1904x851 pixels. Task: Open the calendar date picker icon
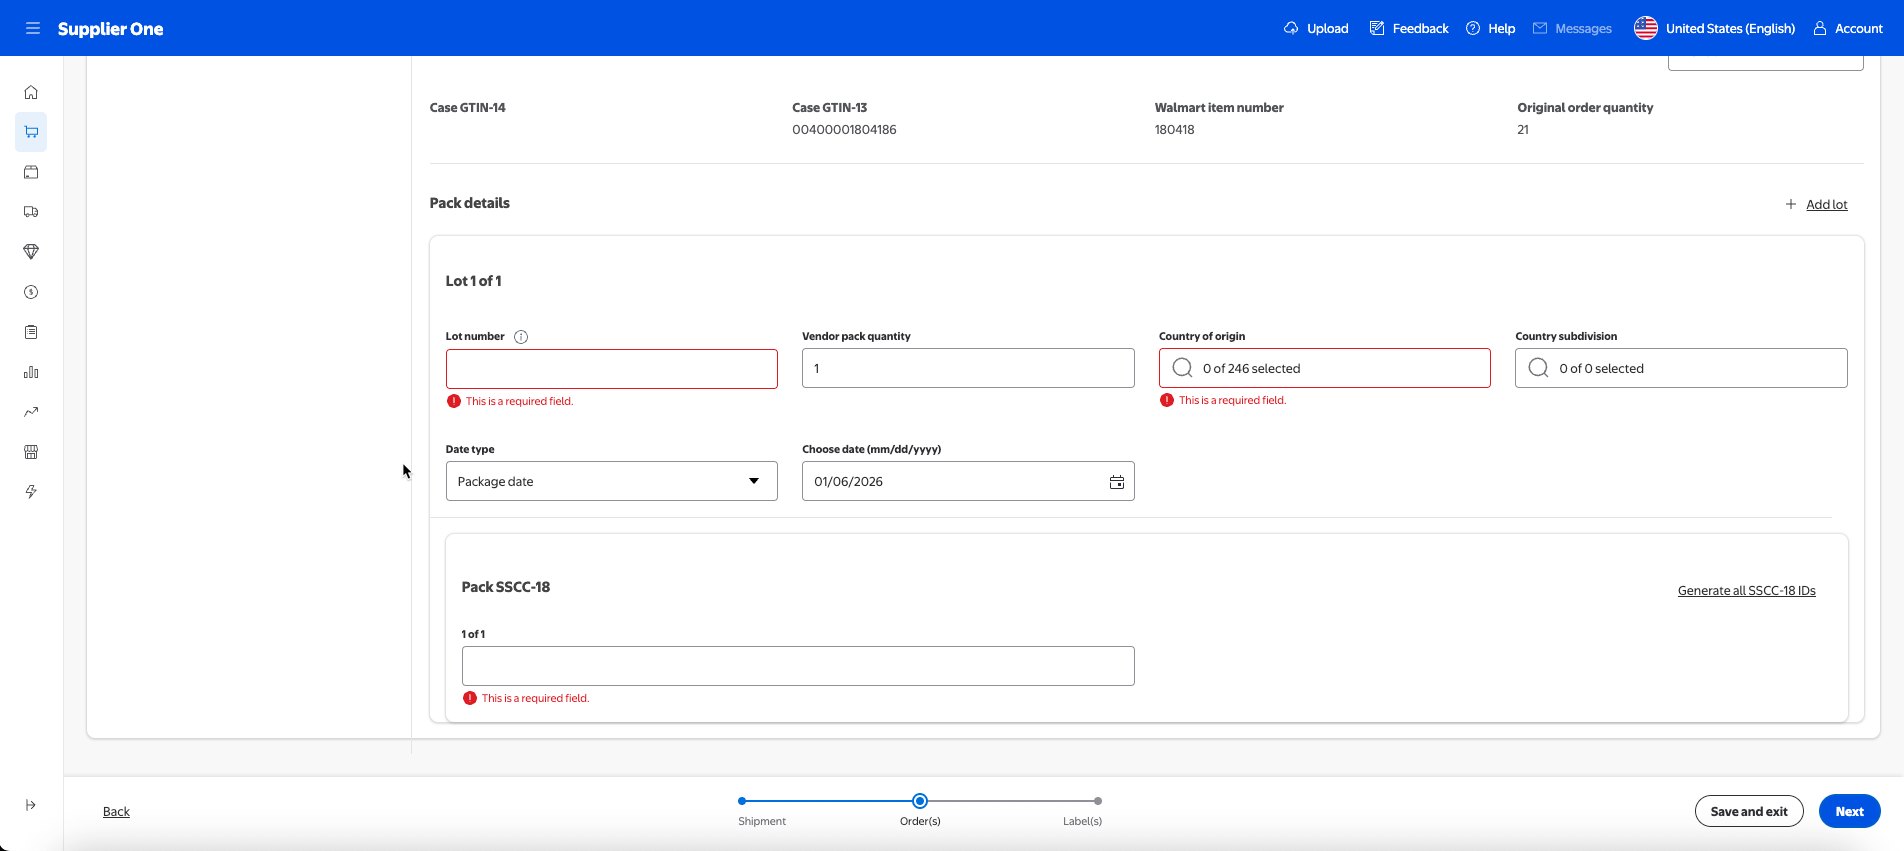click(1116, 482)
